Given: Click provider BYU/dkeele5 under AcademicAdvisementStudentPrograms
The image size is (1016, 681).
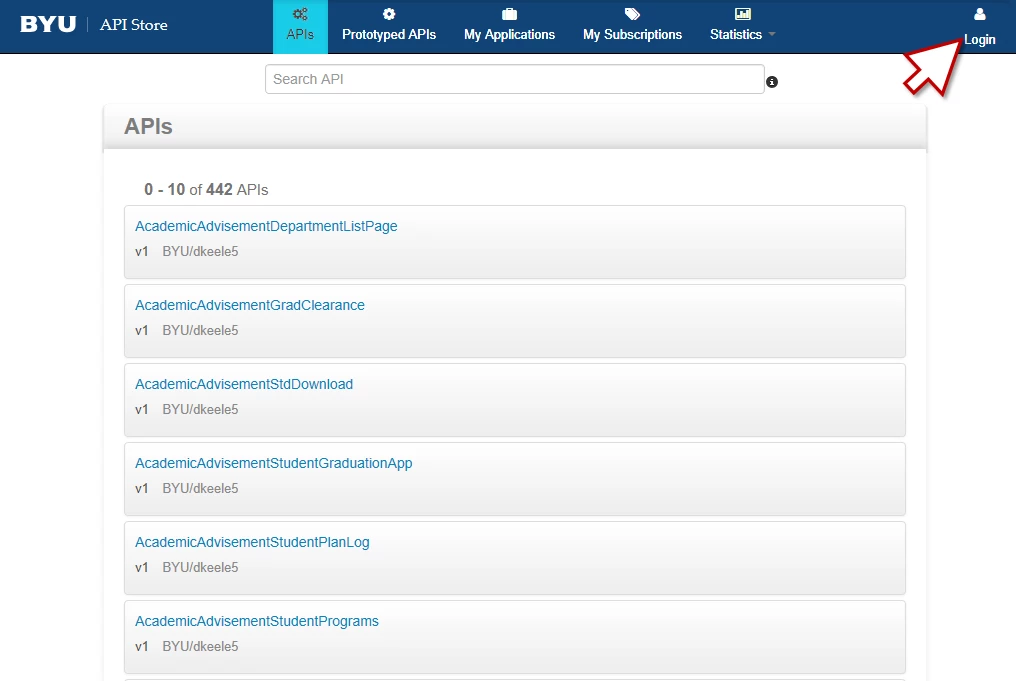Looking at the screenshot, I should pyautogui.click(x=200, y=647).
